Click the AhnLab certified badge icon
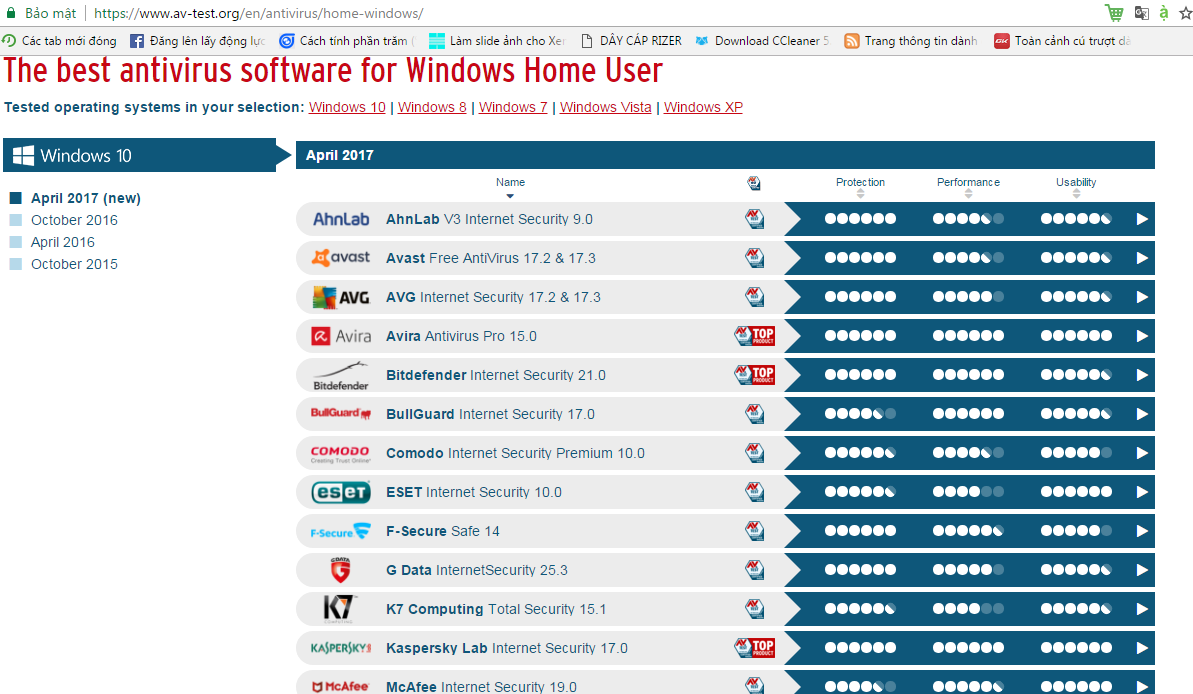Image resolution: width=1193 pixels, height=694 pixels. point(754,219)
